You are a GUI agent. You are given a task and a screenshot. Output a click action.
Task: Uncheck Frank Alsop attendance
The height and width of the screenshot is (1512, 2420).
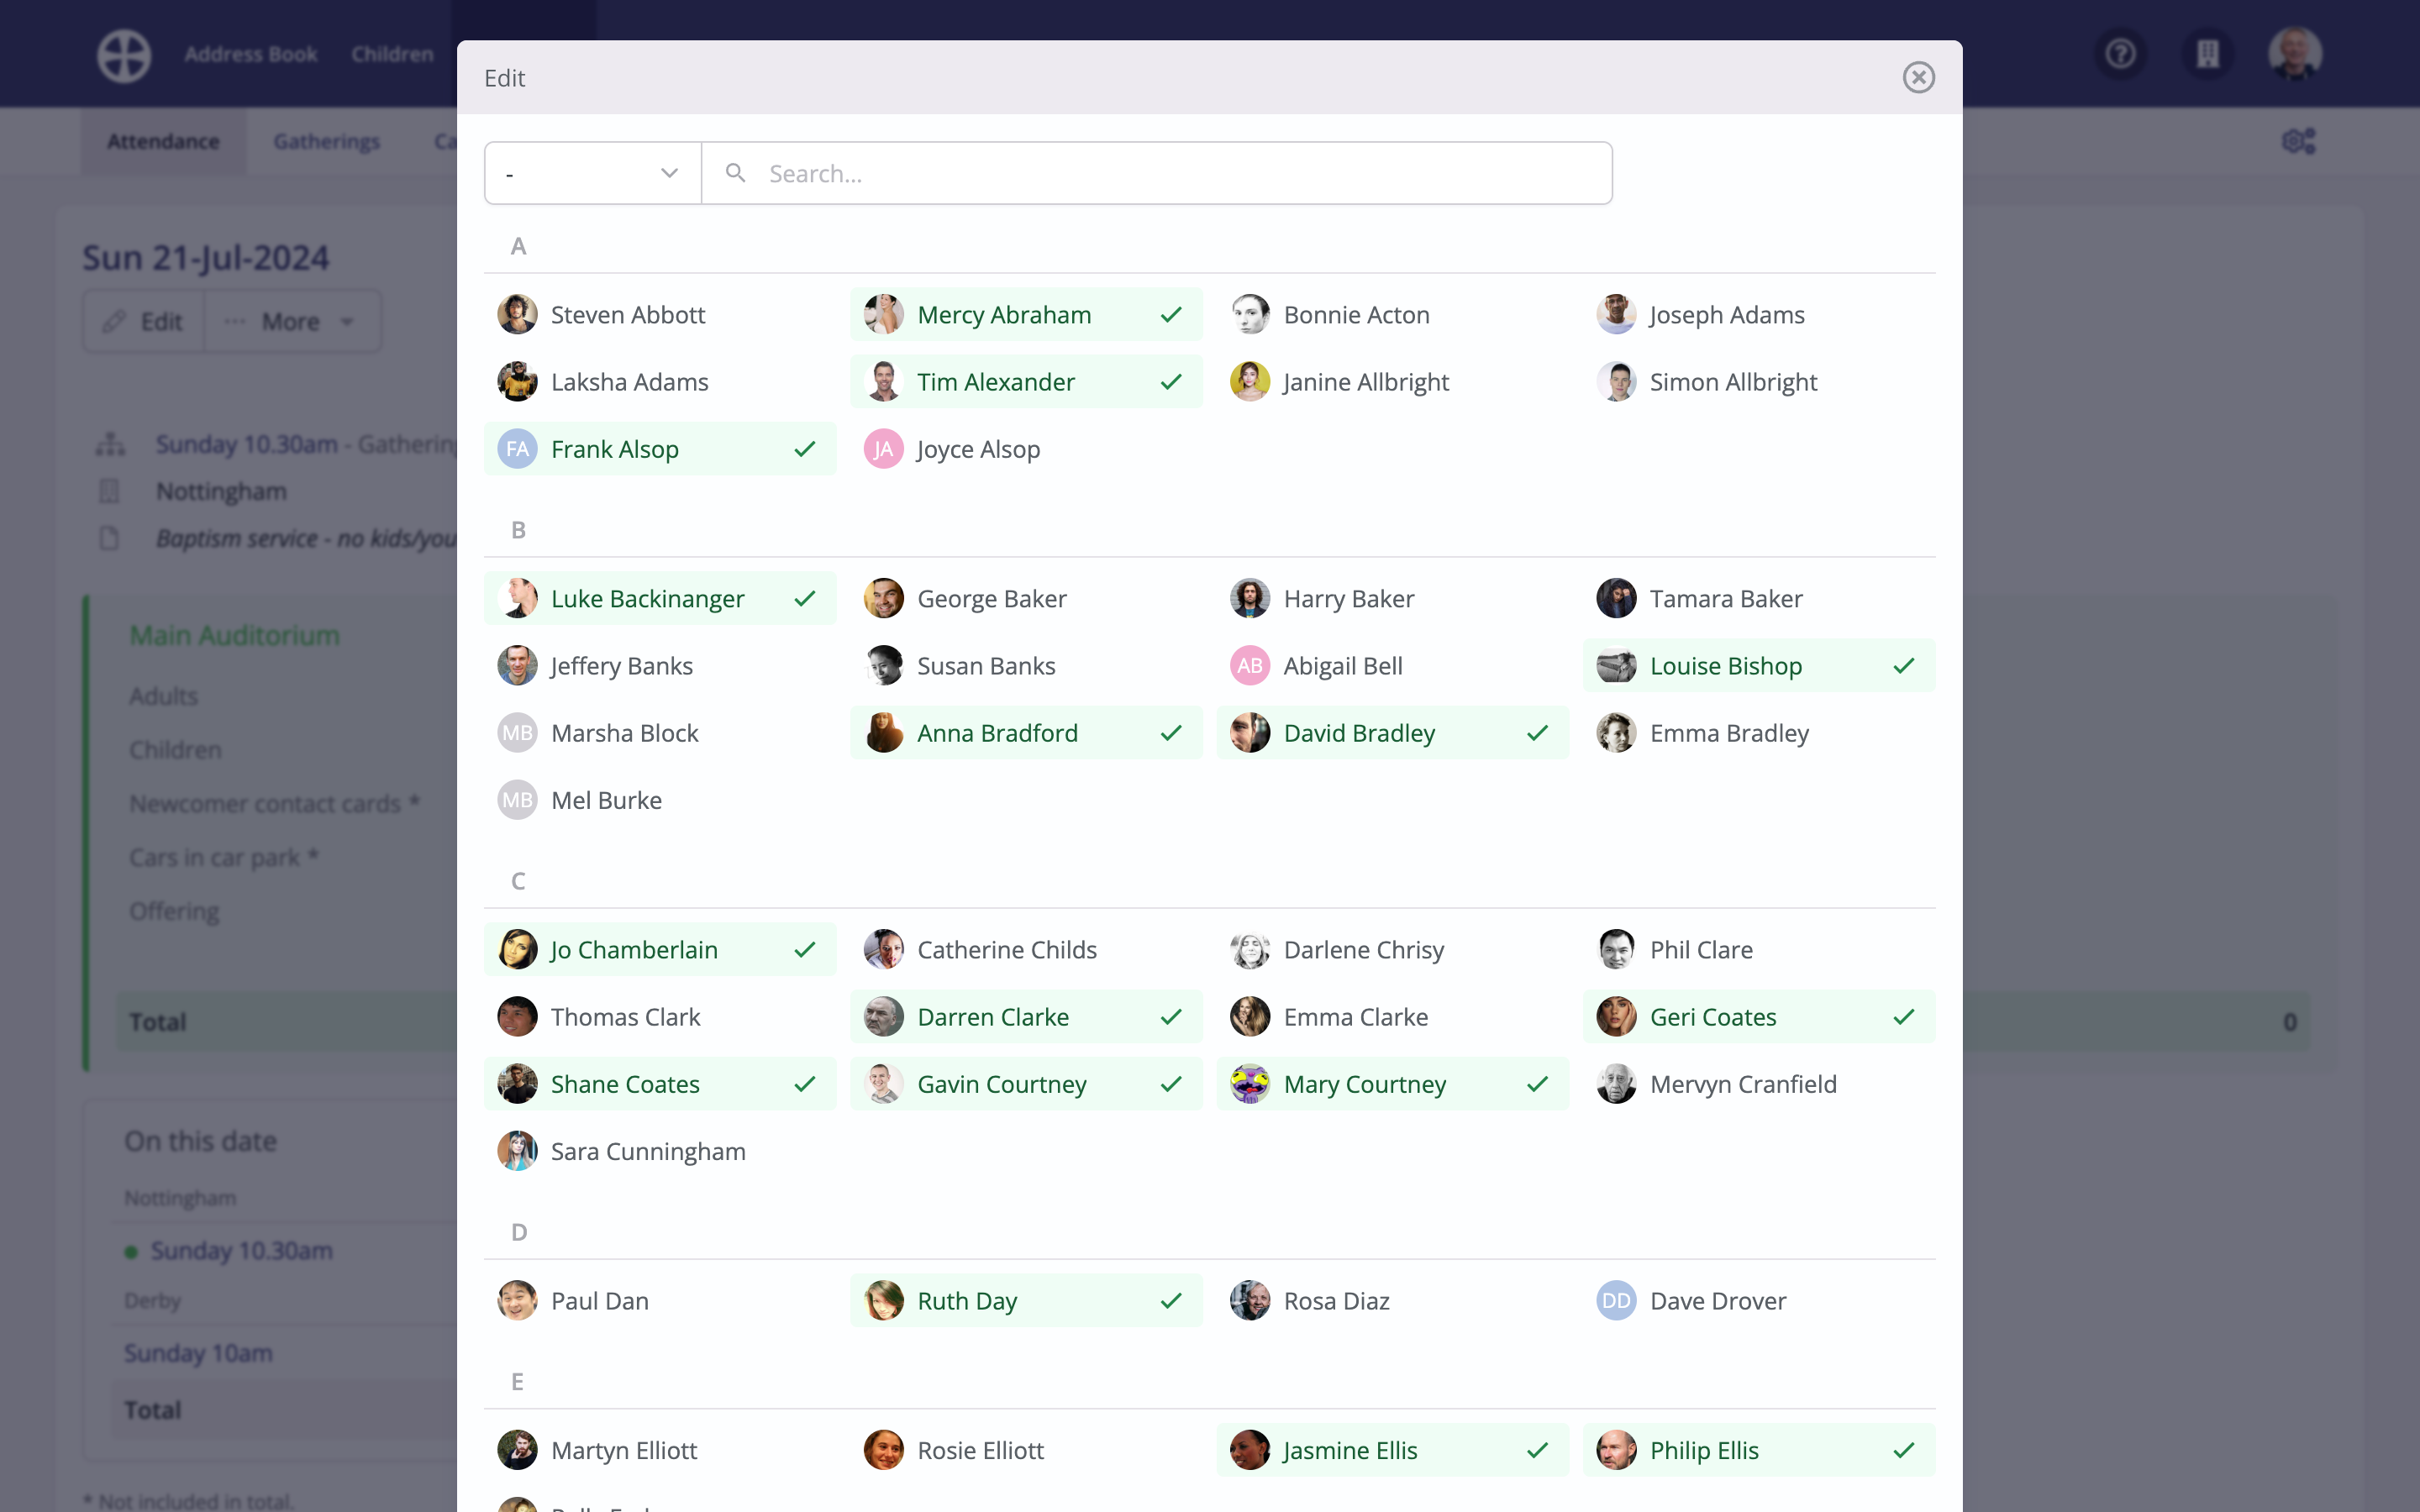tap(660, 449)
